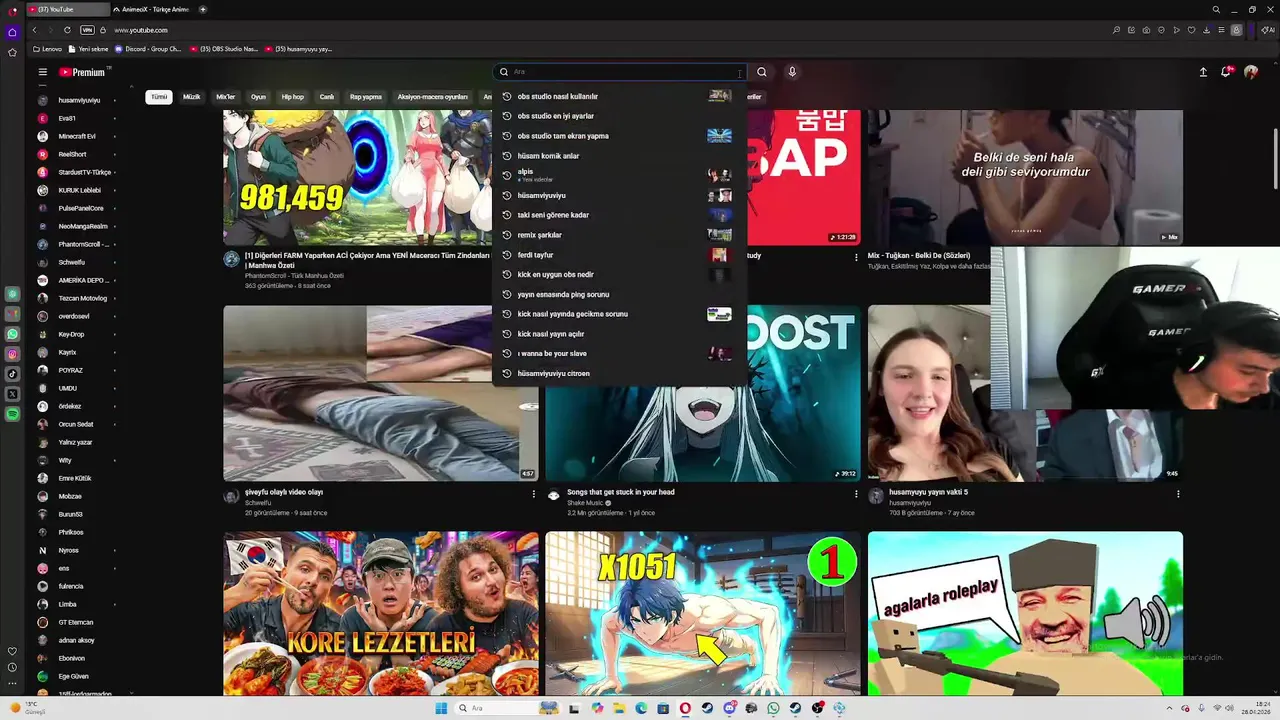Image resolution: width=1280 pixels, height=720 pixels.
Task: Go back with browser back arrow
Action: (x=34, y=30)
